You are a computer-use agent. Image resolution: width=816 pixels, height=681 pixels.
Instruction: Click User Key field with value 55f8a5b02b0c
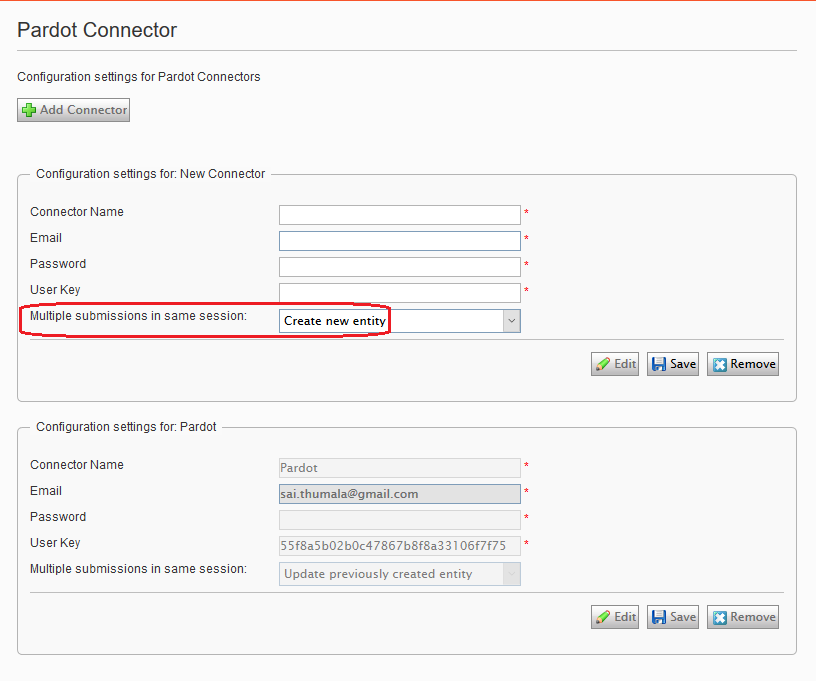pos(399,546)
